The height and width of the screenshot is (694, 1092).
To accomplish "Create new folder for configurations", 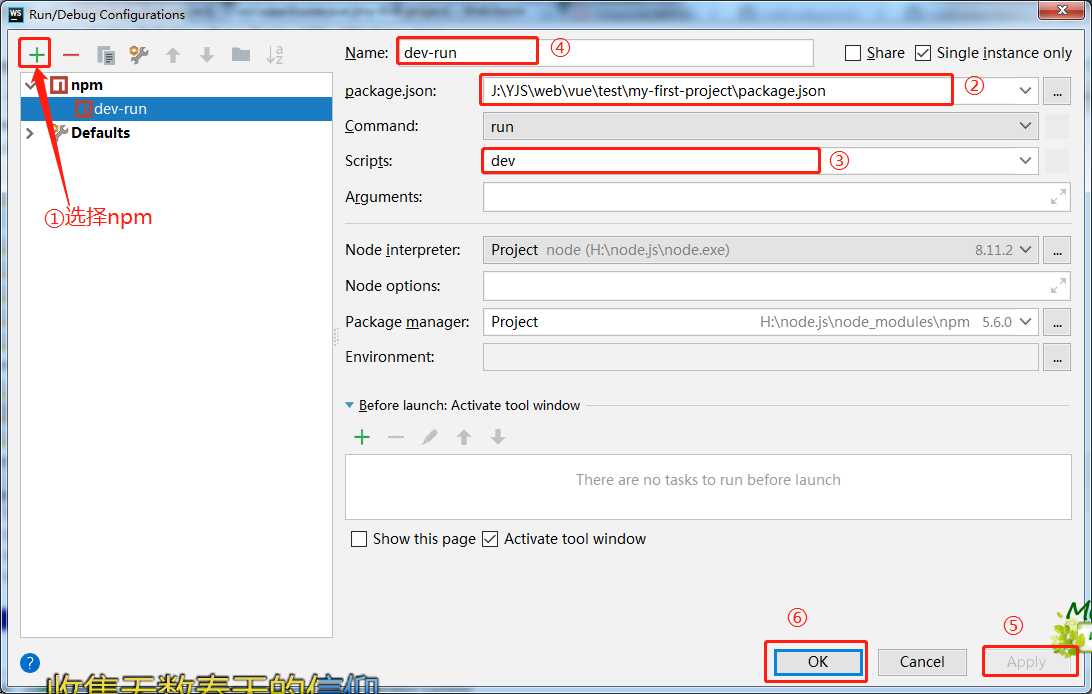I will [x=241, y=54].
